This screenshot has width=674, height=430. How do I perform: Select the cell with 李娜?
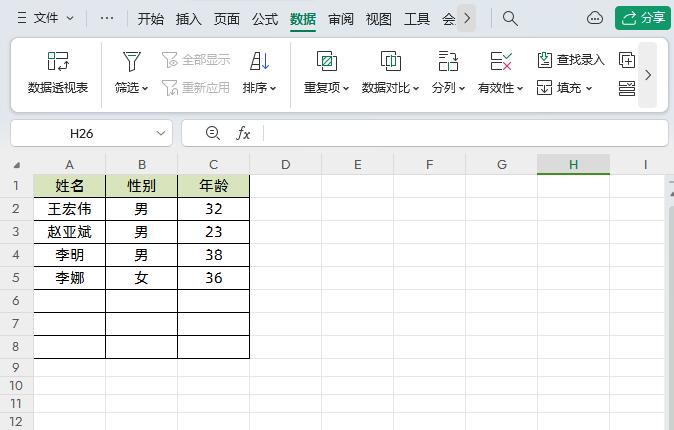point(70,278)
